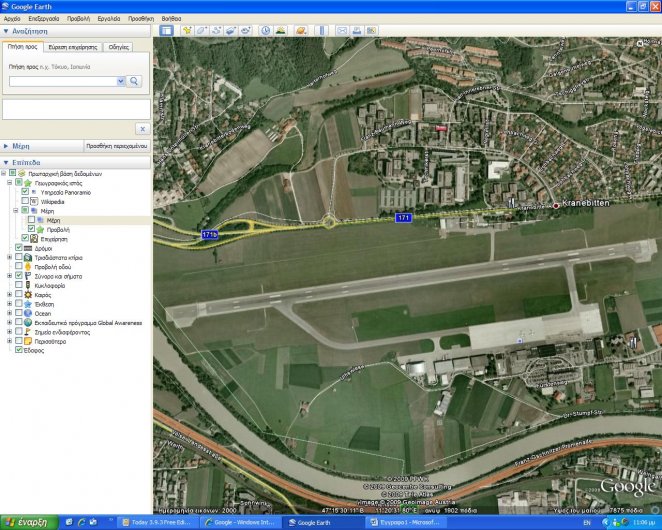This screenshot has width=662, height=530.
Task: Start the search with the magnifier button
Action: (134, 81)
